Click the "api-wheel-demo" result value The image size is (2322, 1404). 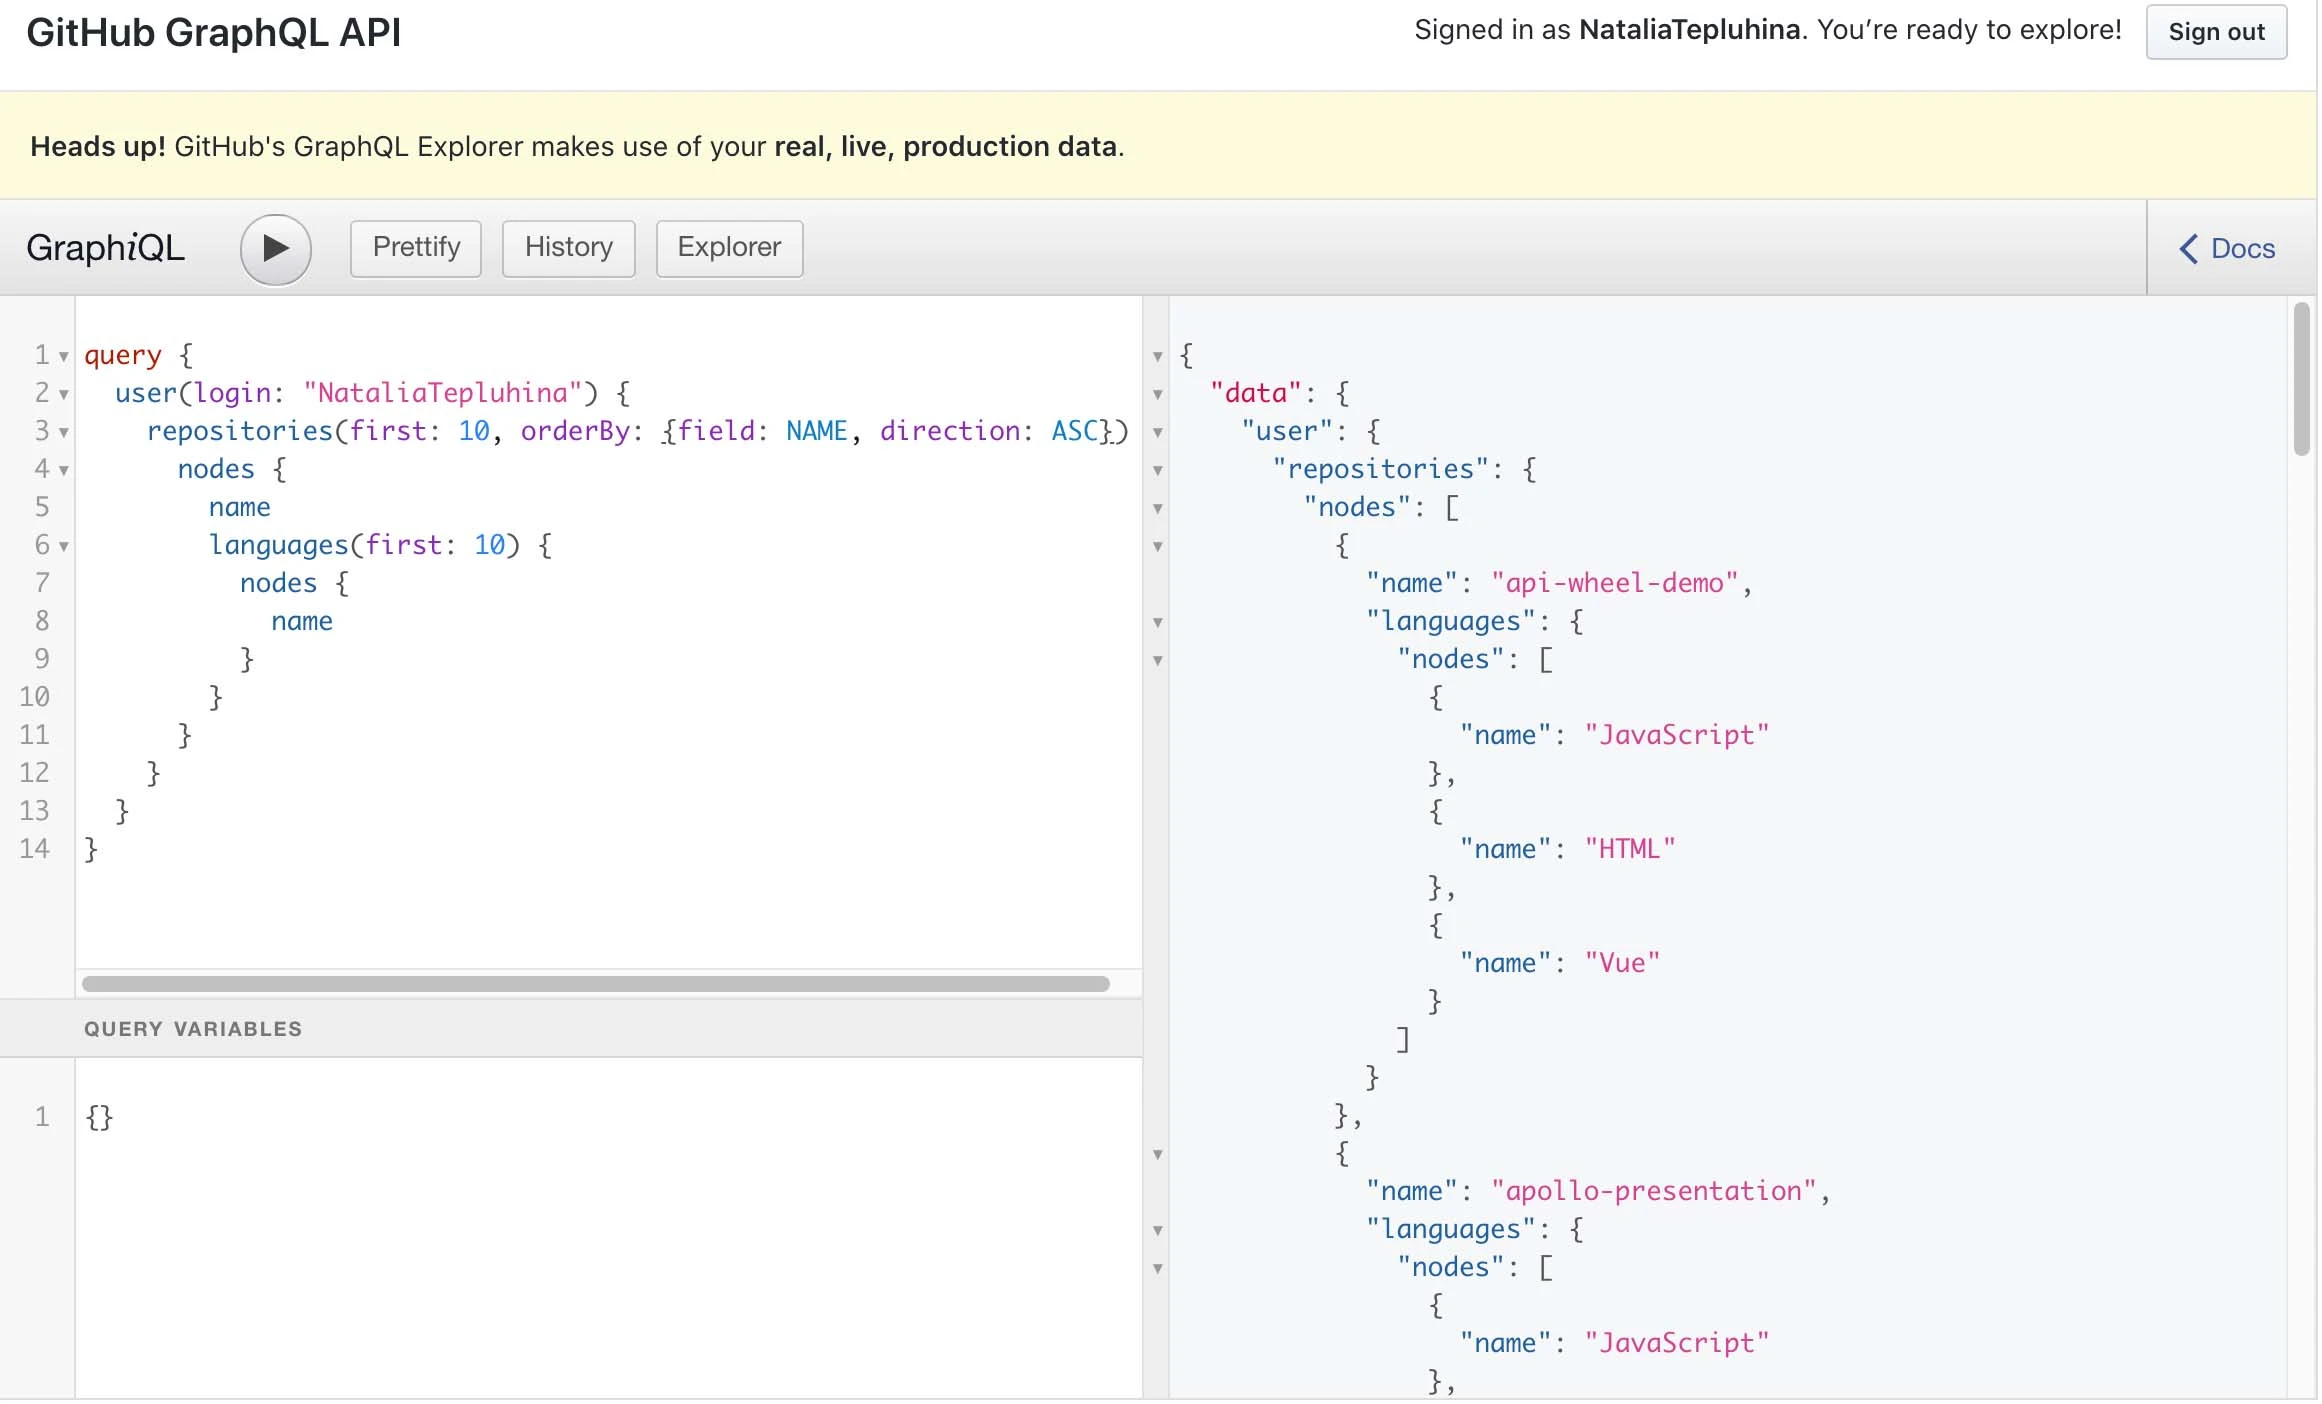1616,583
